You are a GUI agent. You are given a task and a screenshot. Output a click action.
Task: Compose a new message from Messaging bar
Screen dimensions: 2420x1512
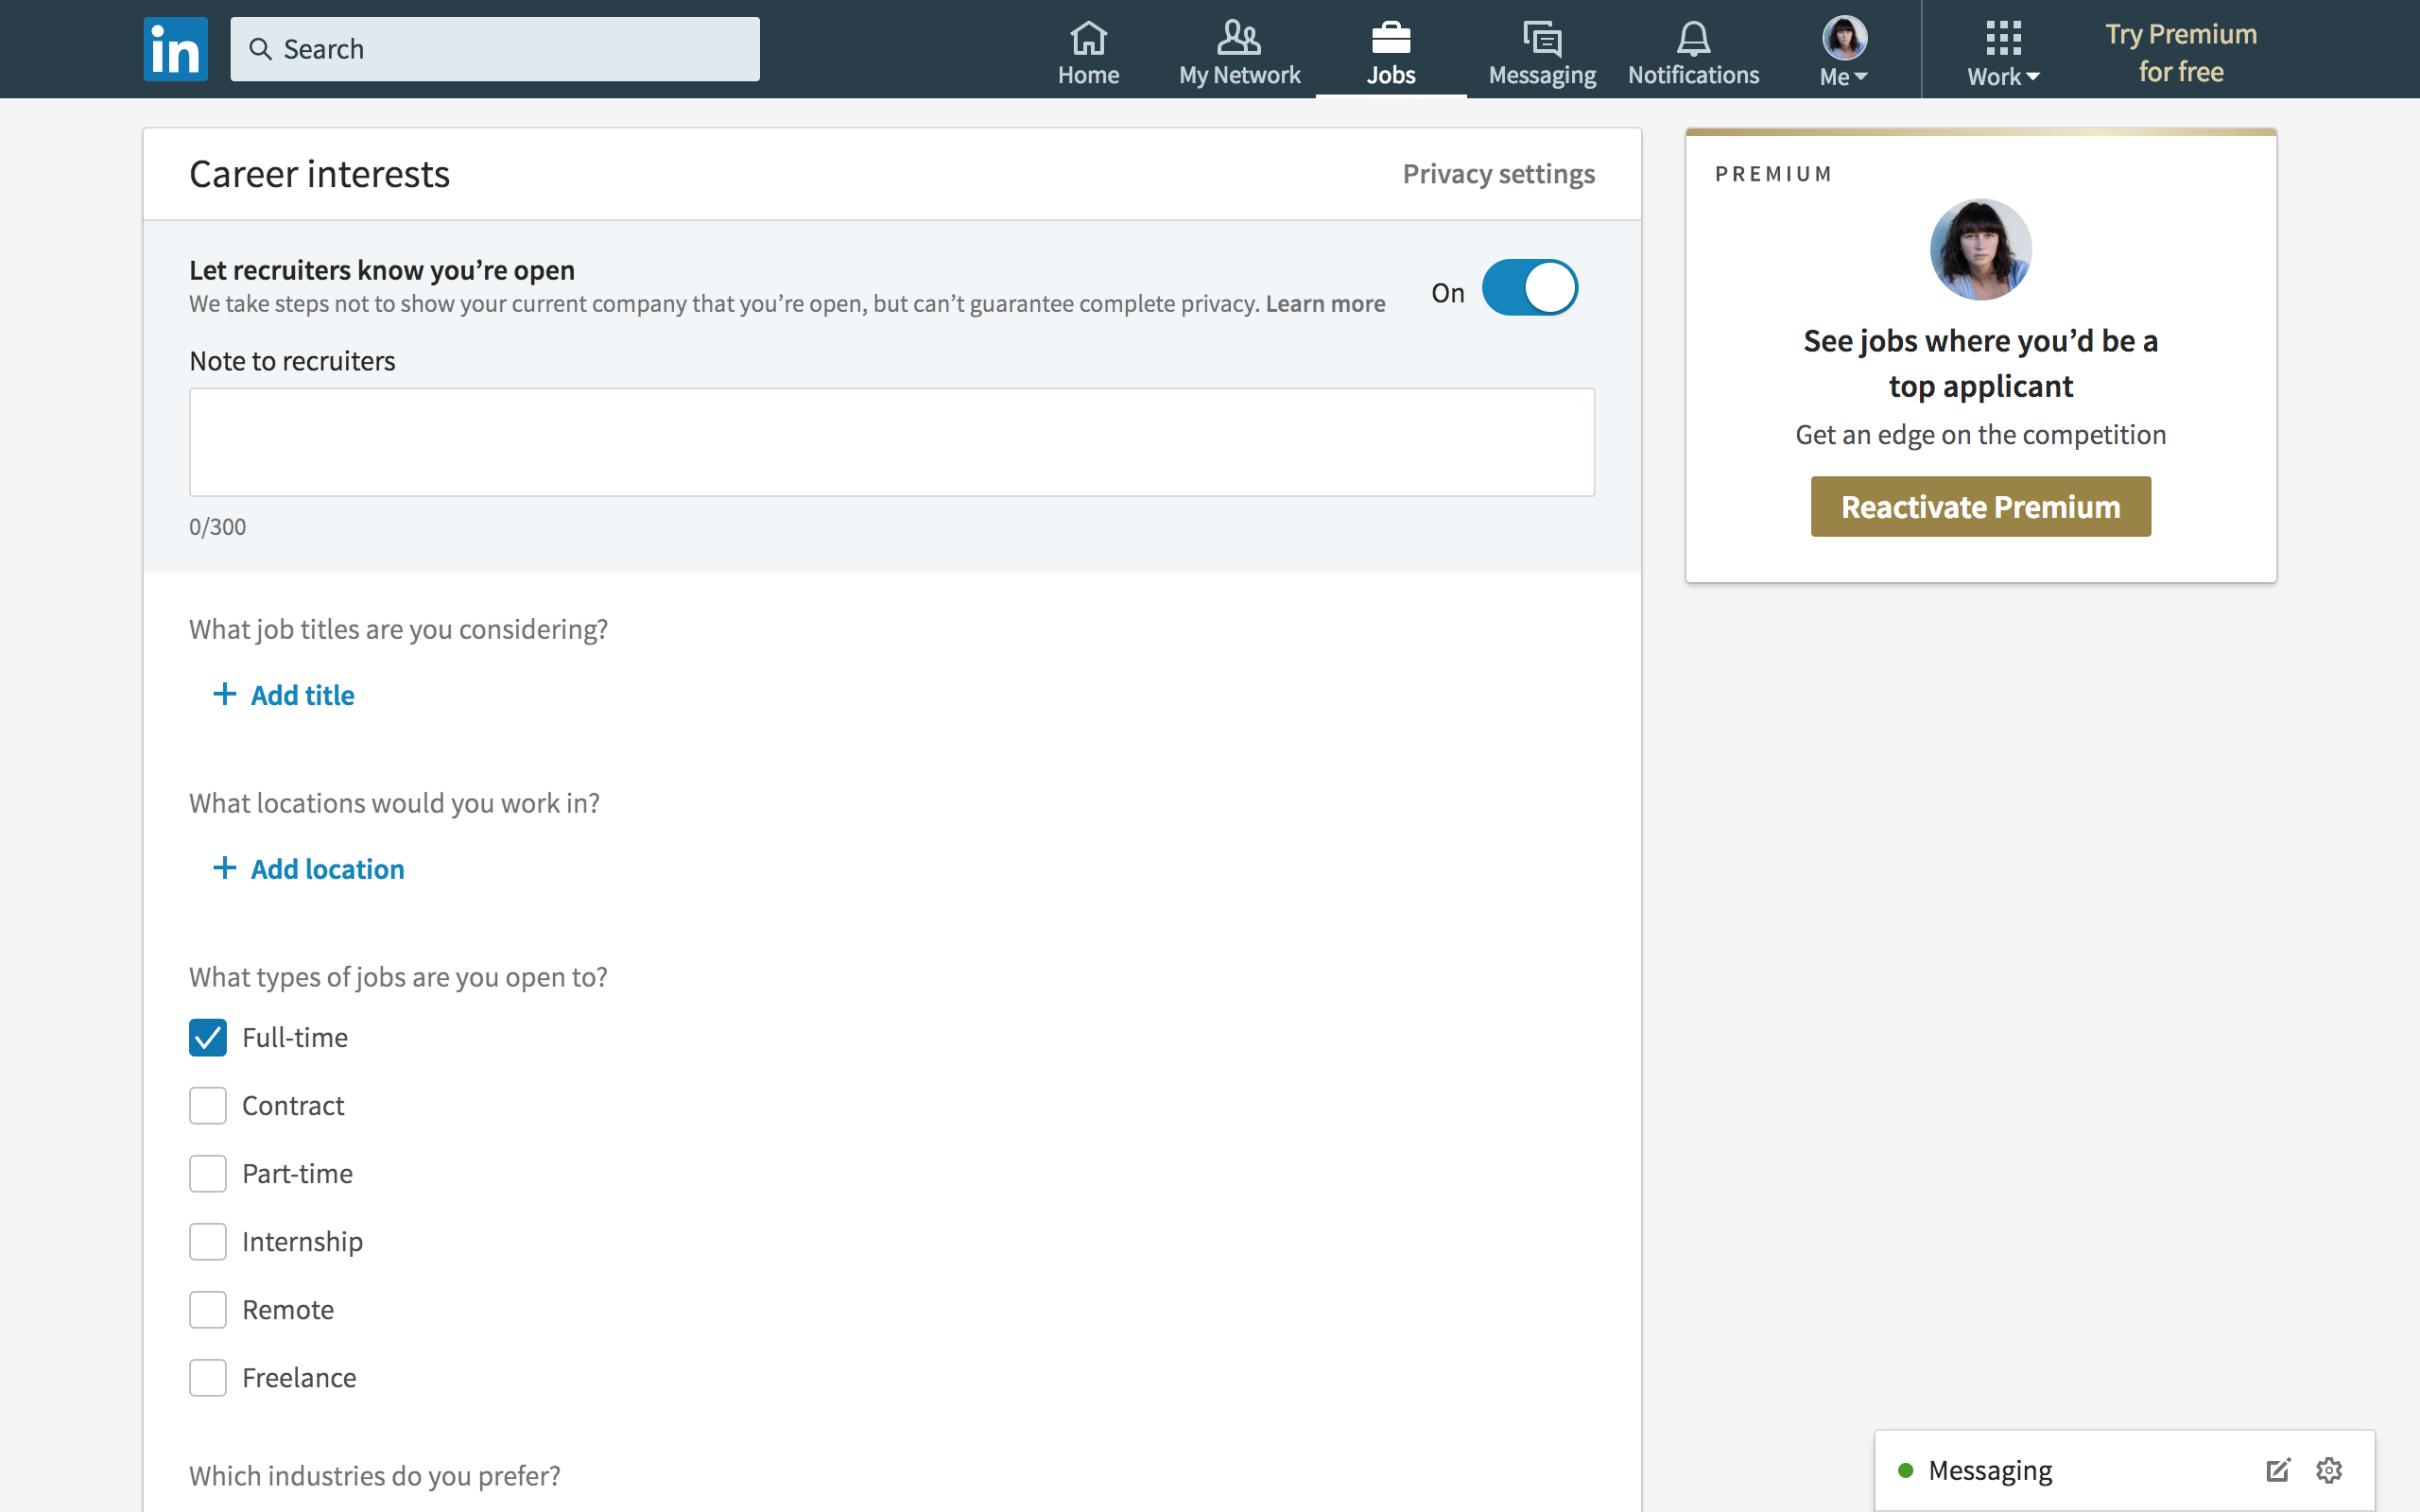pos(2277,1470)
